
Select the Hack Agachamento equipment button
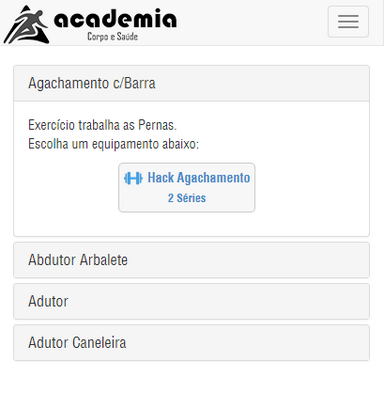coord(187,187)
